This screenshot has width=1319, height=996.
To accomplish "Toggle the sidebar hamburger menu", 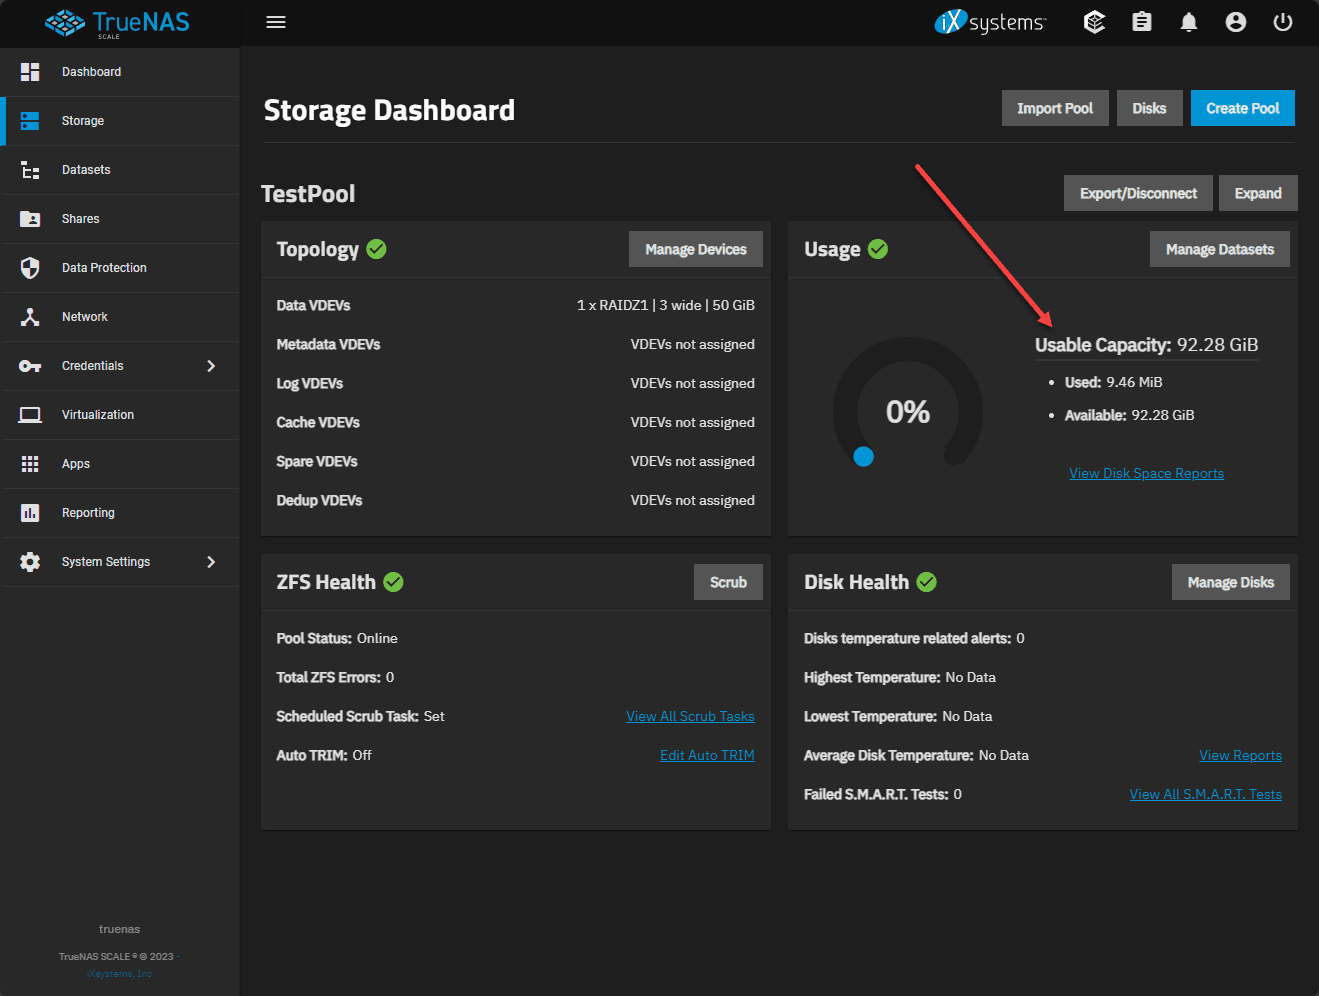I will (276, 21).
